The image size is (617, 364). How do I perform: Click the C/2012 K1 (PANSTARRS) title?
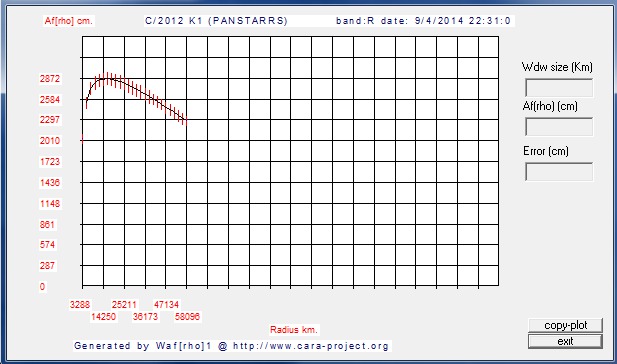pos(216,21)
